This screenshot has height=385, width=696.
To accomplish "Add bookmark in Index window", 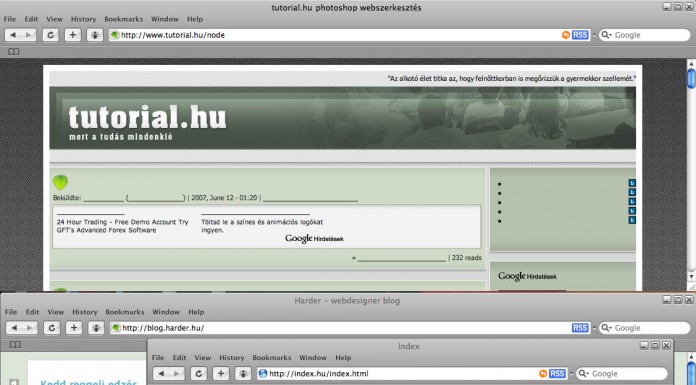I will click(221, 374).
